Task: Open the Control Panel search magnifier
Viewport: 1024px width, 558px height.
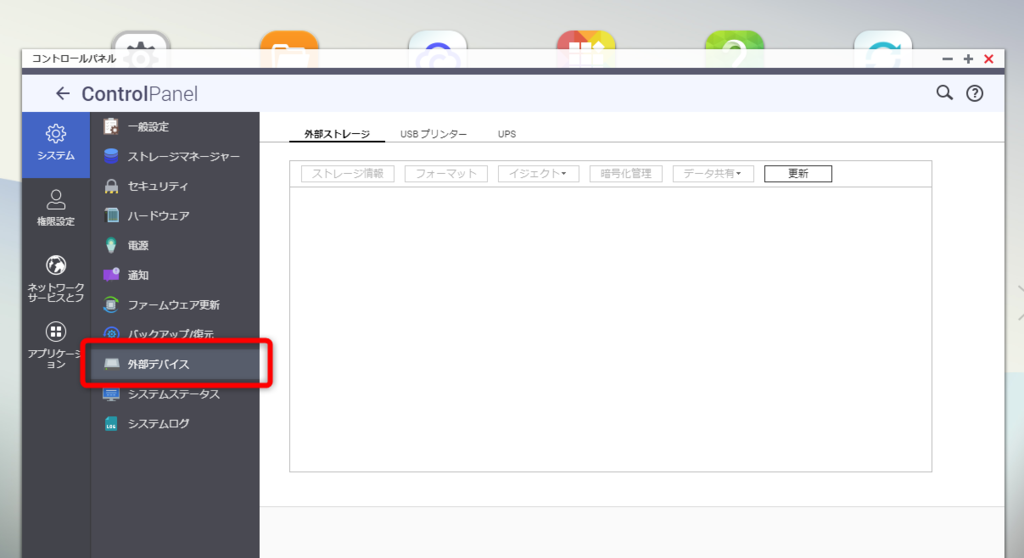Action: (x=944, y=93)
